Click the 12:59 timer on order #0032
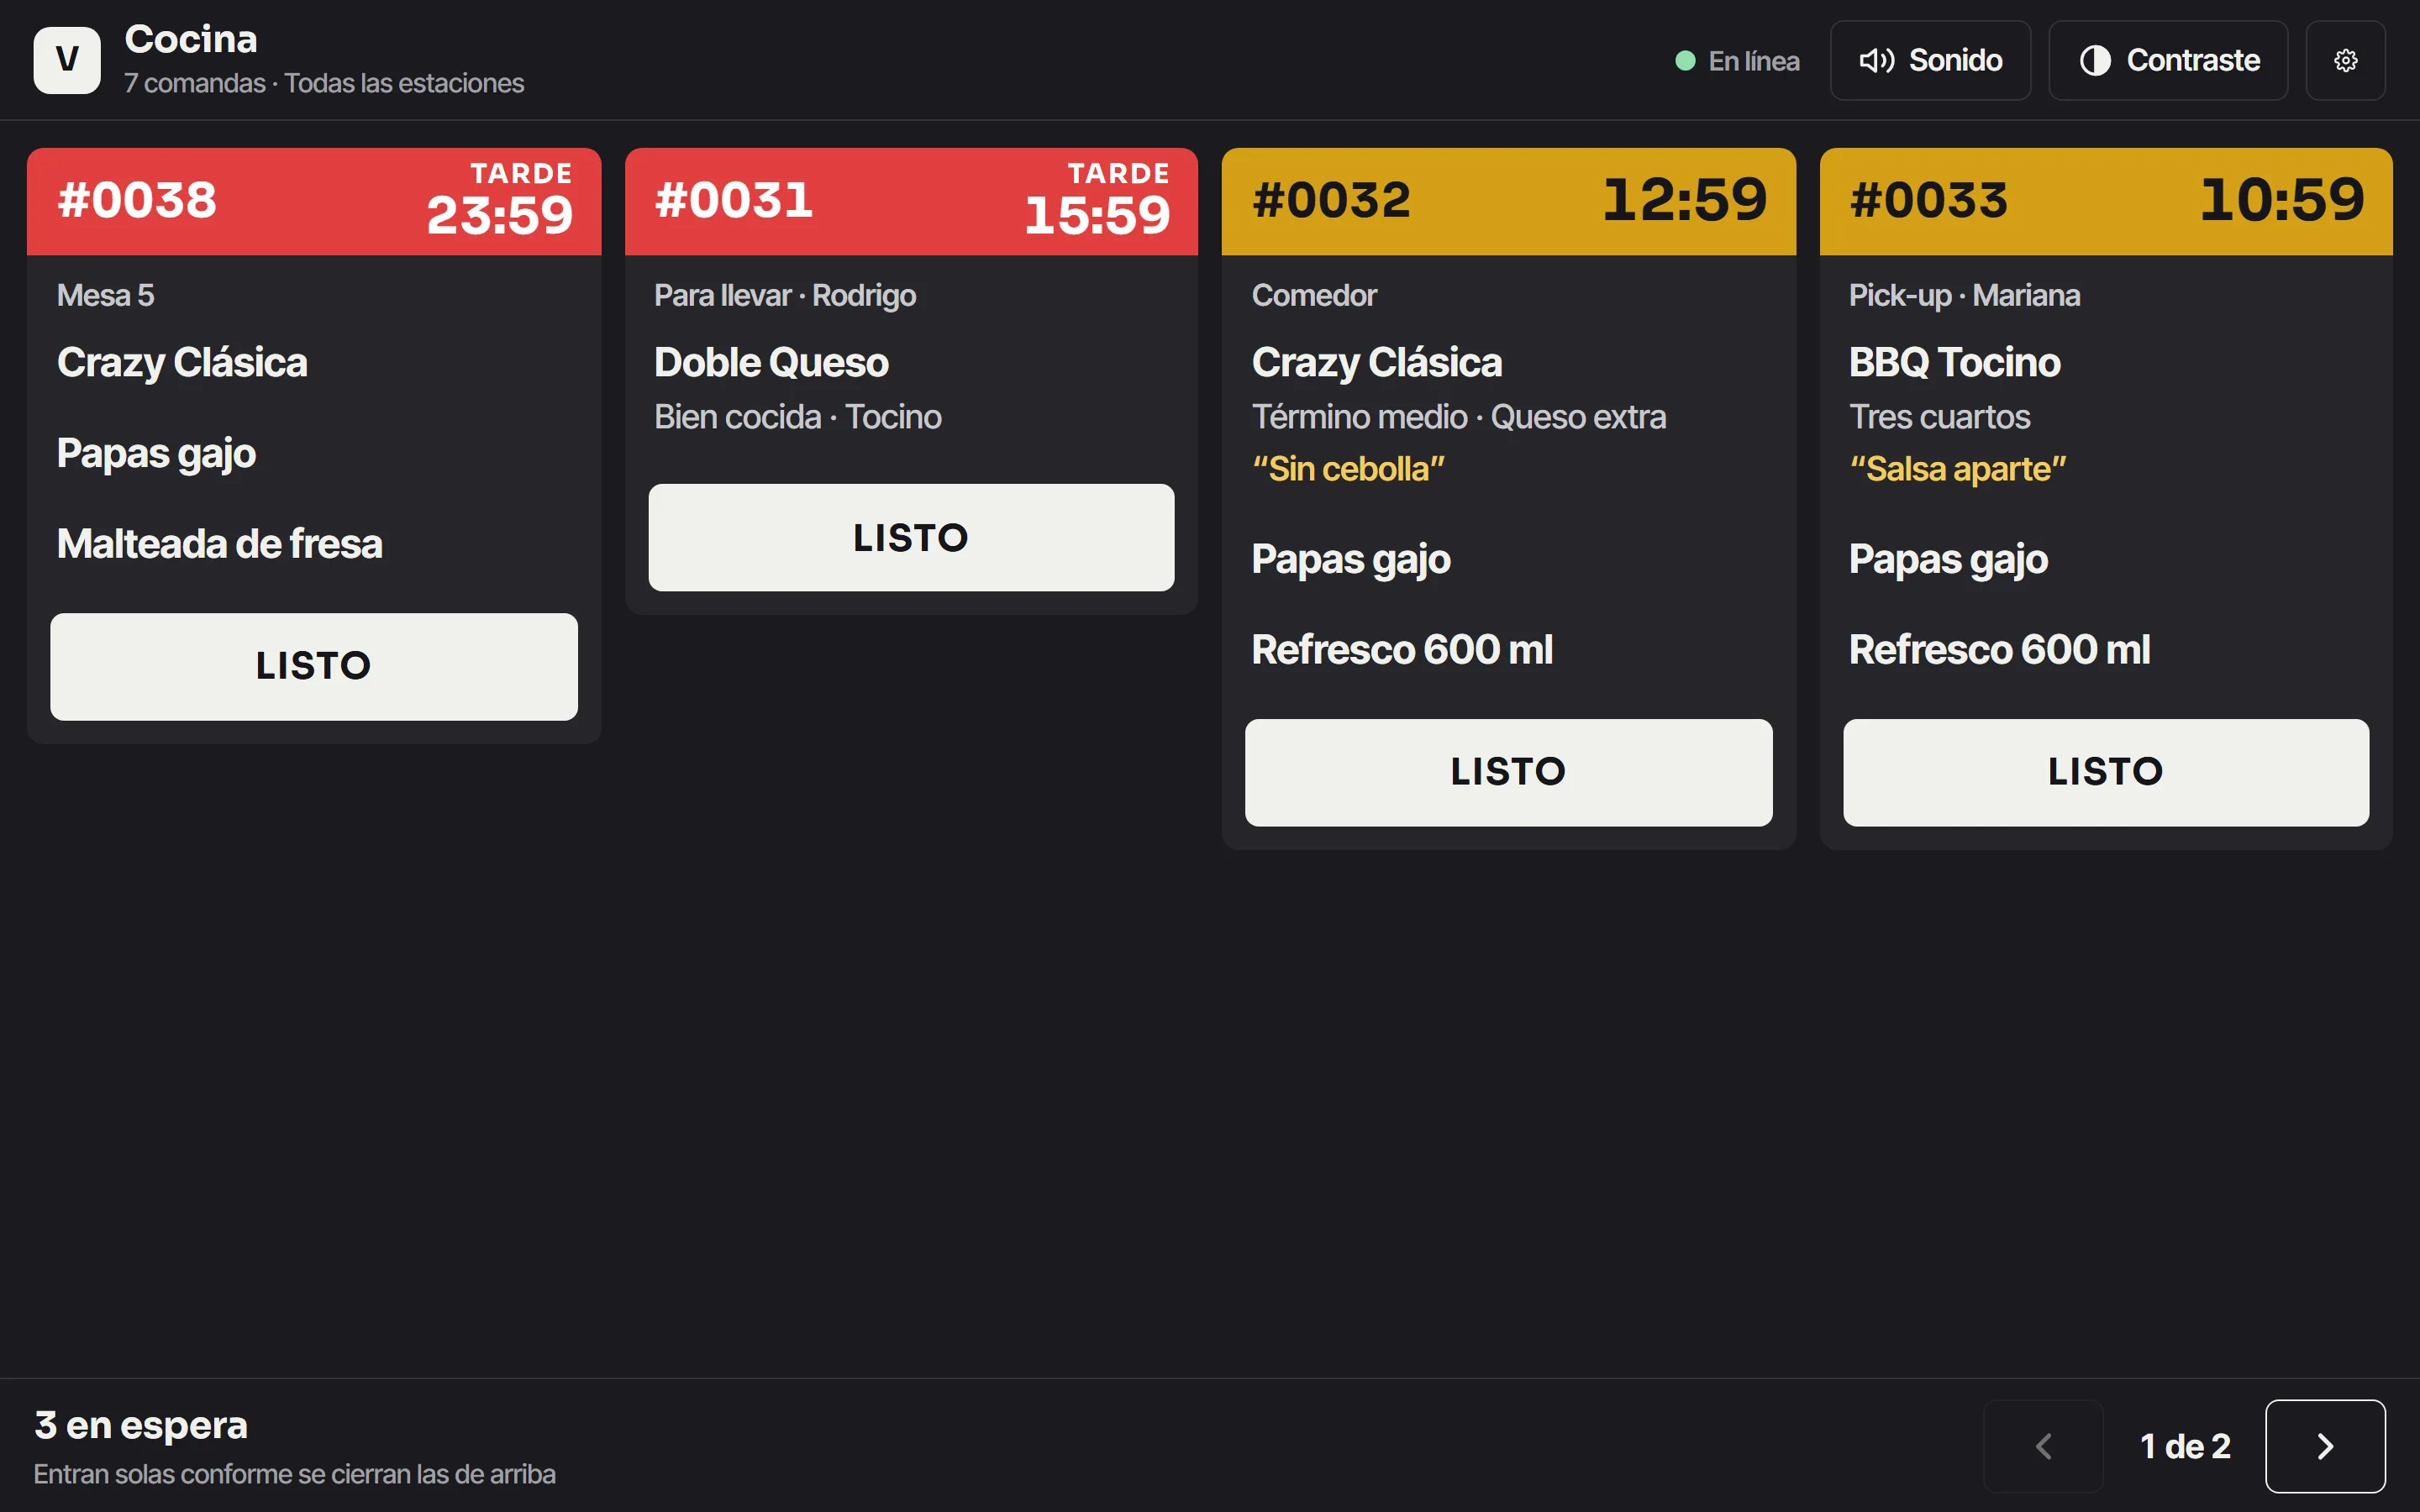2420x1512 pixels. [1685, 199]
